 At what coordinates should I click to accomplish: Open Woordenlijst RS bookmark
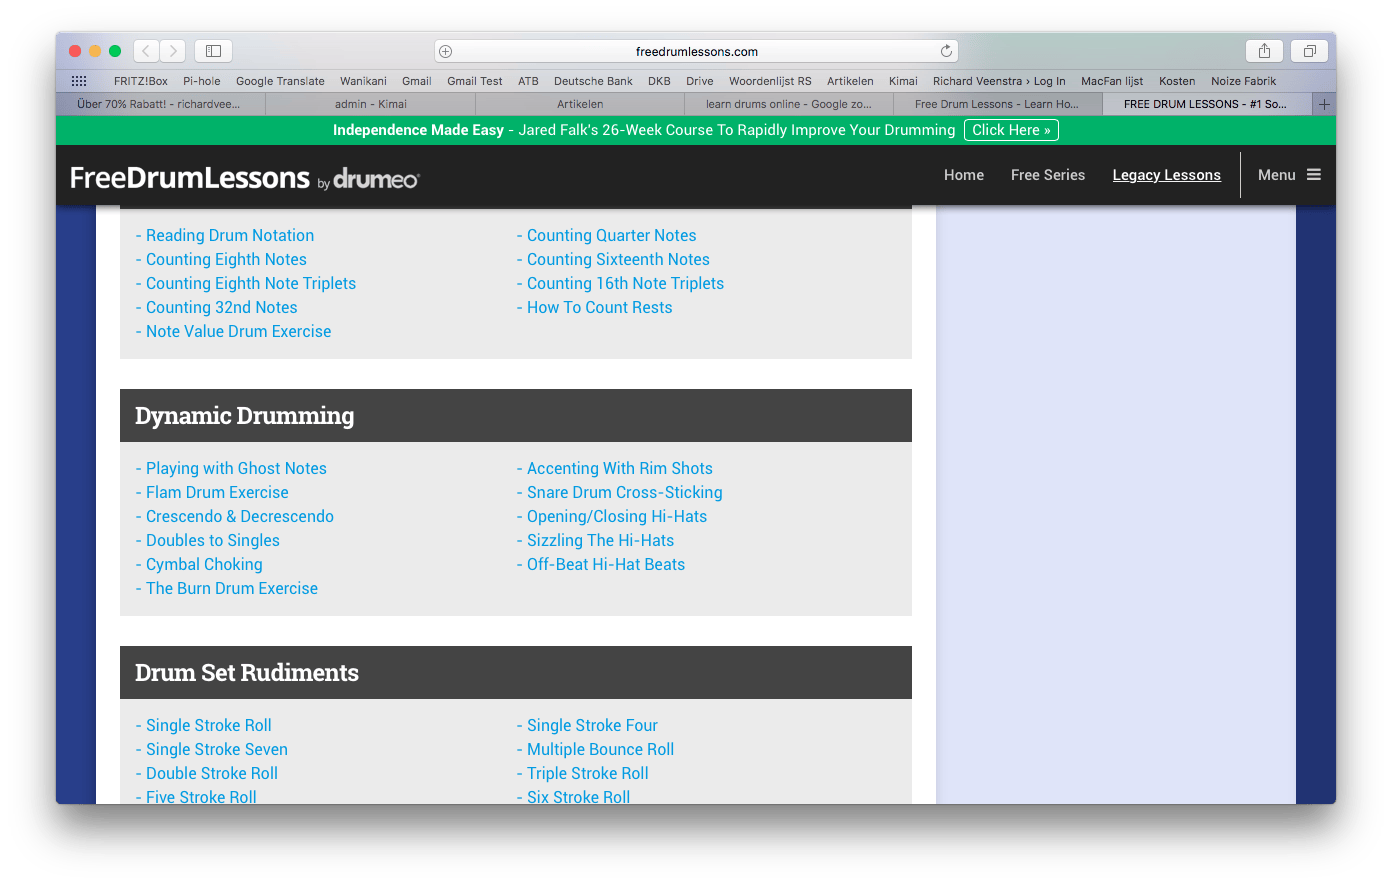tap(770, 81)
